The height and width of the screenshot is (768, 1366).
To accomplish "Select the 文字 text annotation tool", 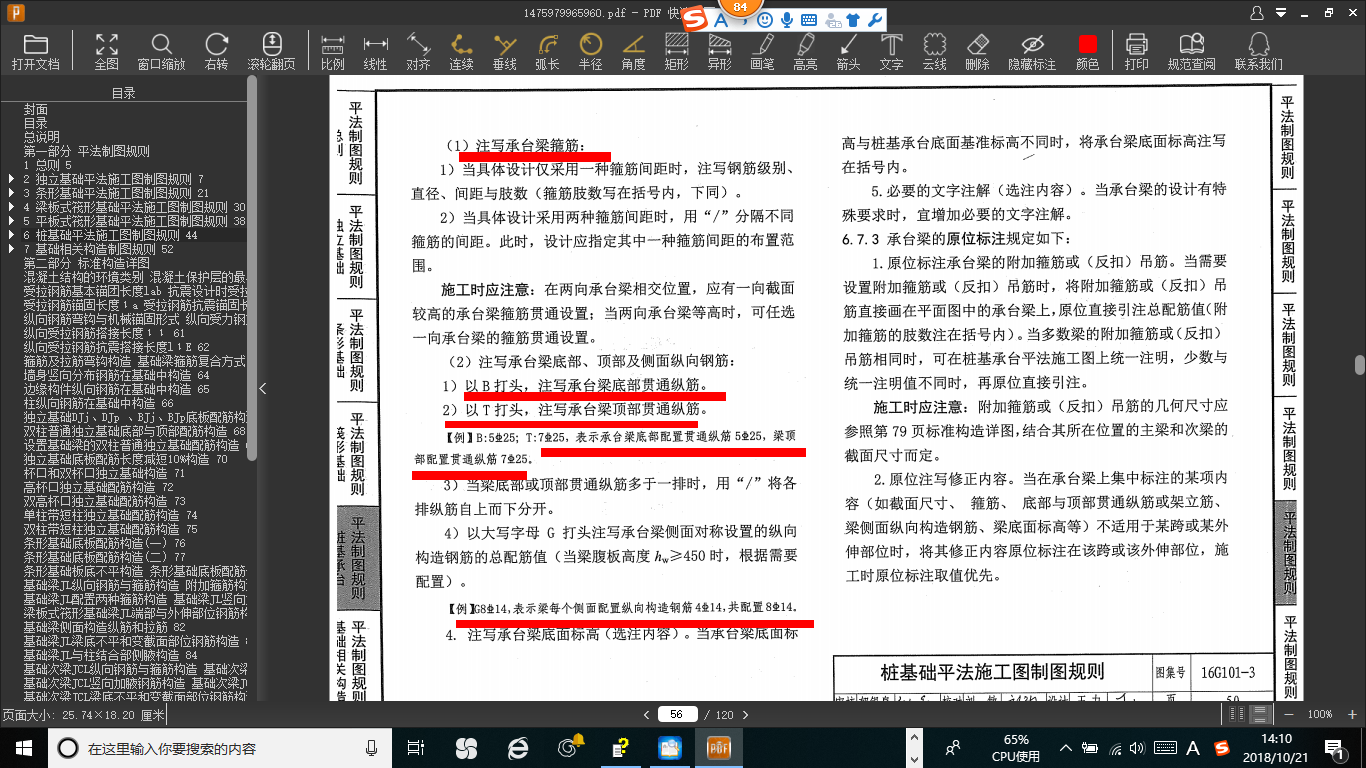I will click(891, 52).
